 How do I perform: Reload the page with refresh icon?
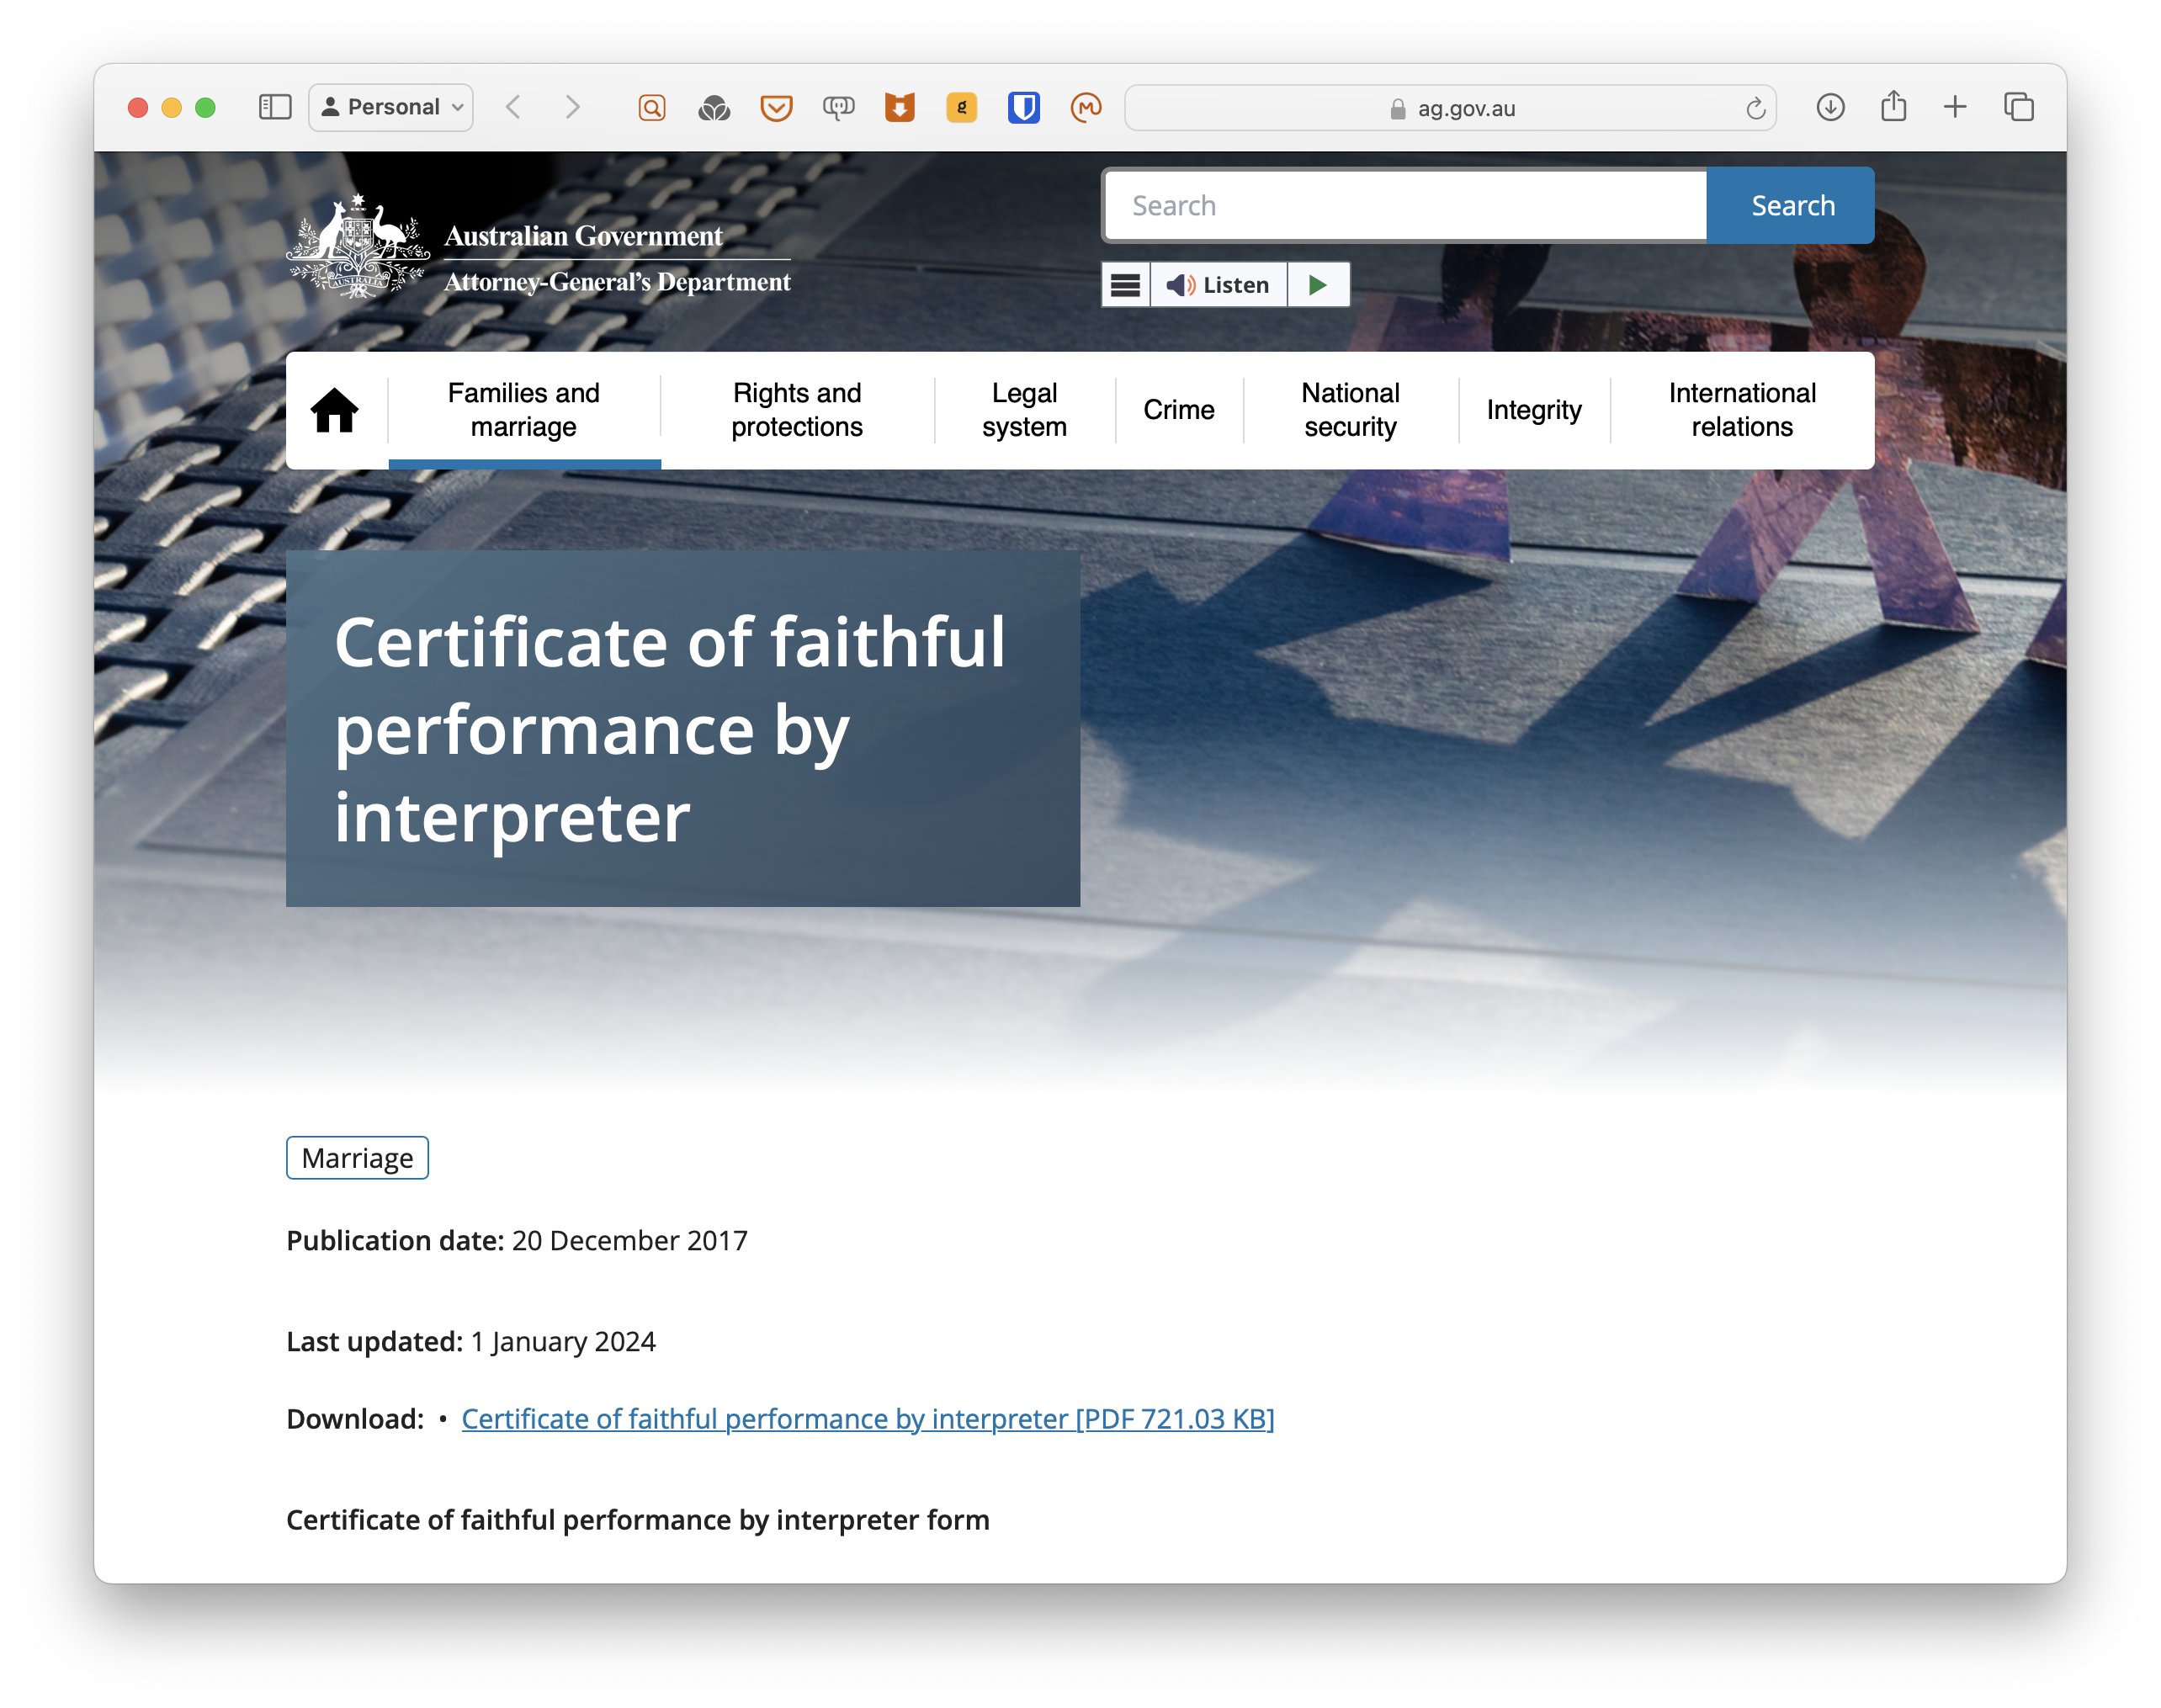1755,108
